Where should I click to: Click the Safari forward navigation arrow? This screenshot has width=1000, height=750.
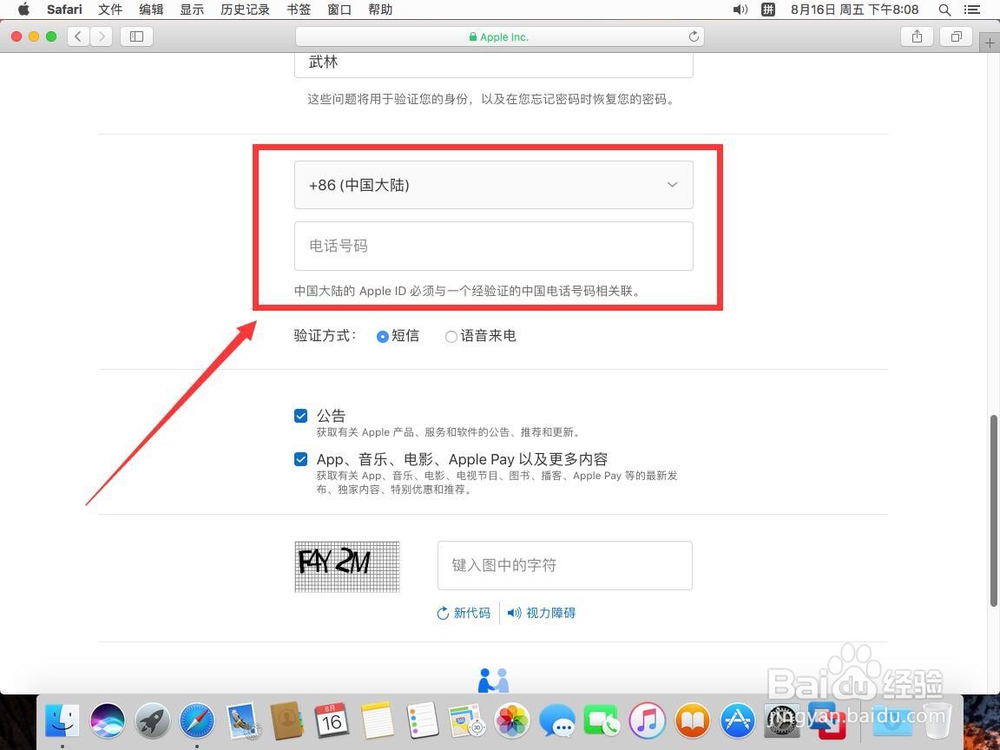[x=101, y=36]
